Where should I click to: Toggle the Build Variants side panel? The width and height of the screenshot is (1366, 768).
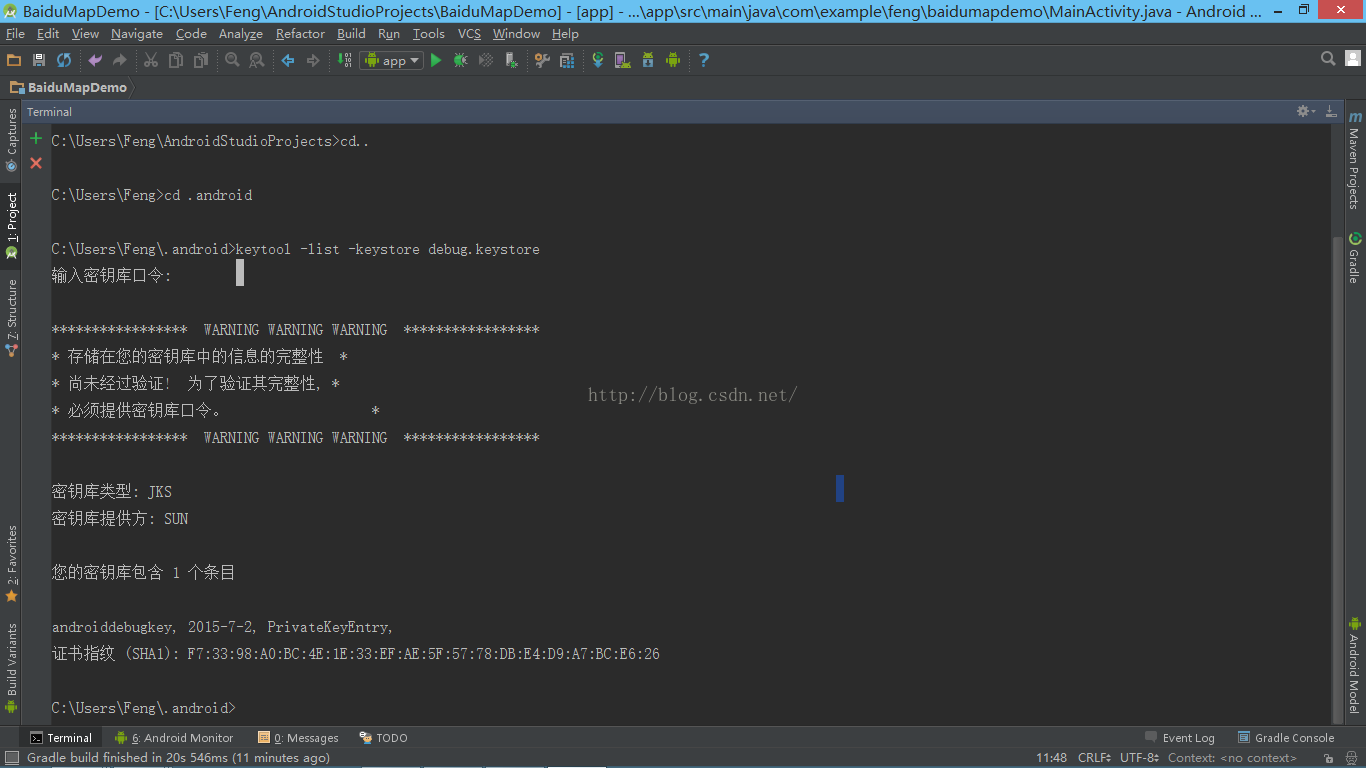click(x=11, y=668)
